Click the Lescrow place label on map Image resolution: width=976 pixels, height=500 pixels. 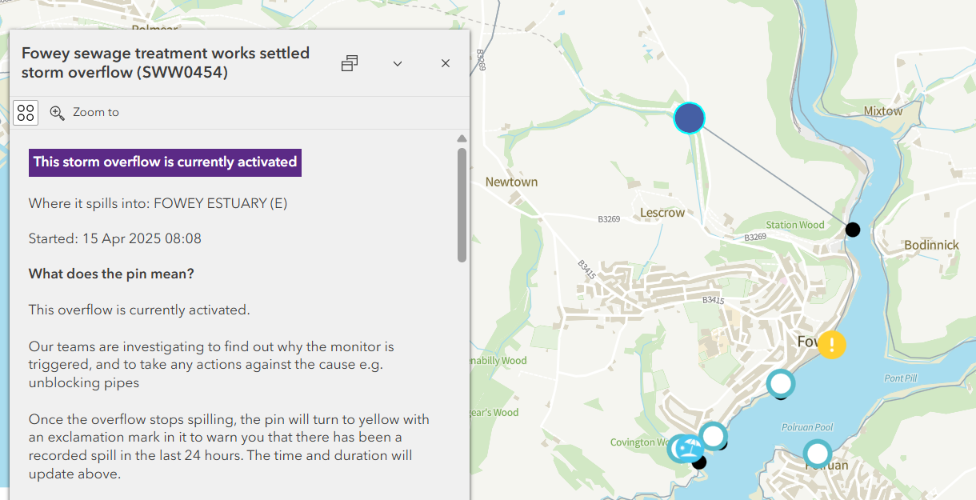(662, 213)
